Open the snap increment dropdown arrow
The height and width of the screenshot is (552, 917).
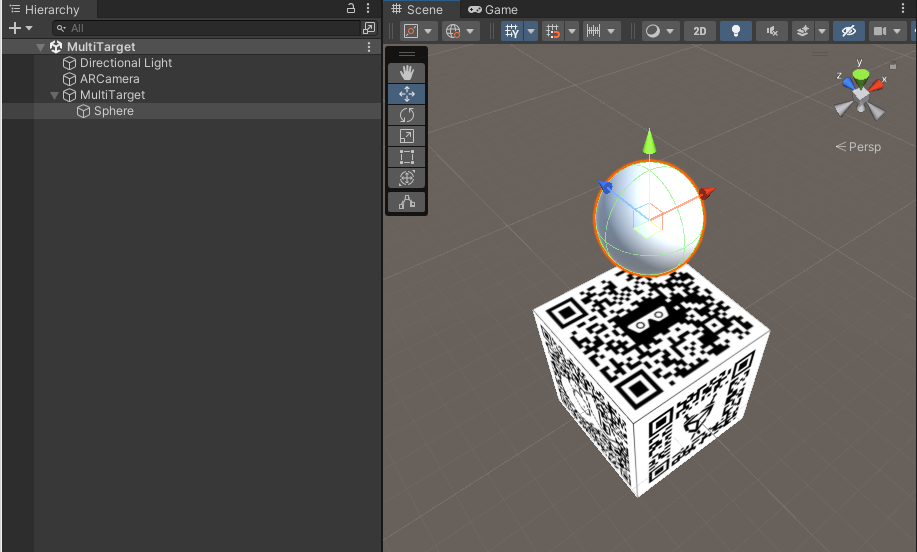click(611, 31)
